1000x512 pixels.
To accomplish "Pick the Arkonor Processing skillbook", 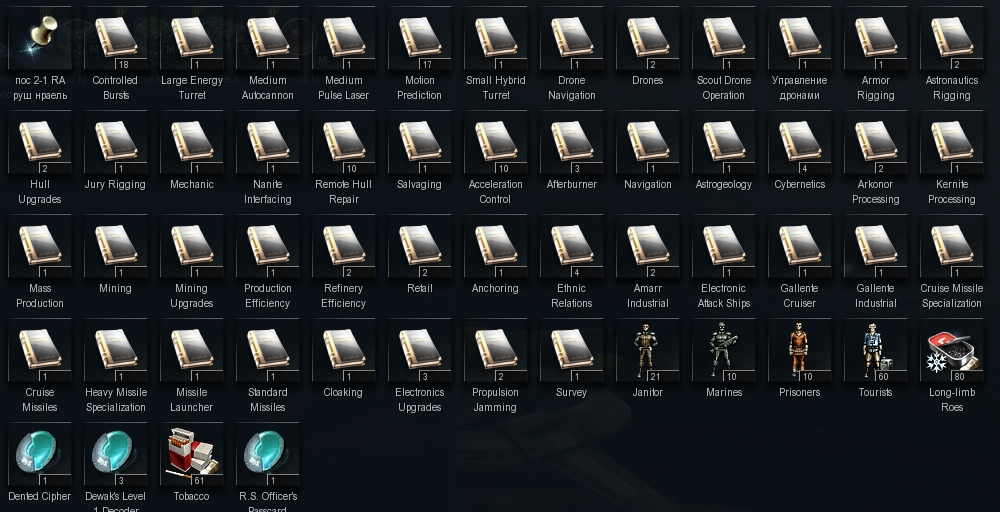I will (876, 142).
